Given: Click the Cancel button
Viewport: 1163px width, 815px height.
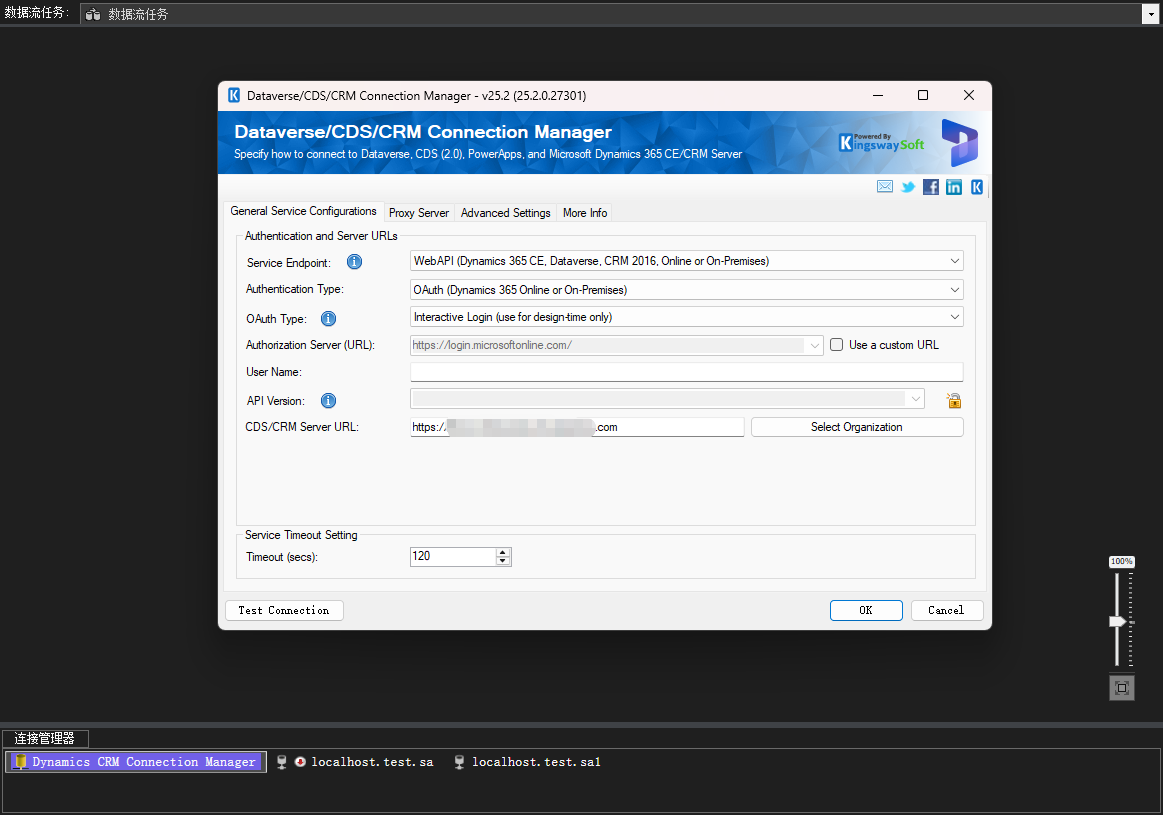Looking at the screenshot, I should pos(947,610).
